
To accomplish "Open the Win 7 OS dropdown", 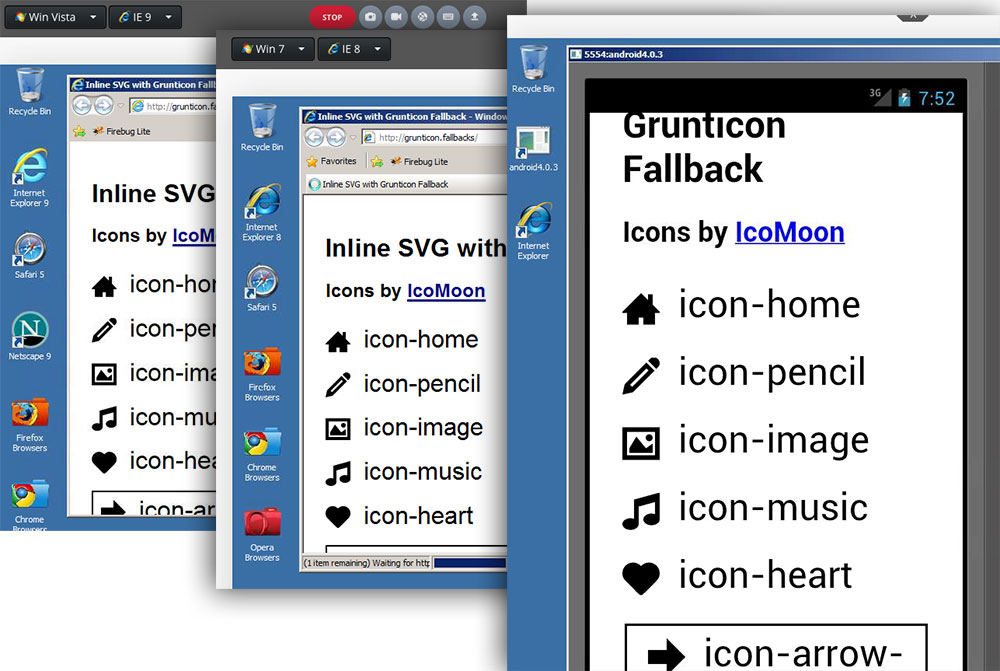I will 272,49.
